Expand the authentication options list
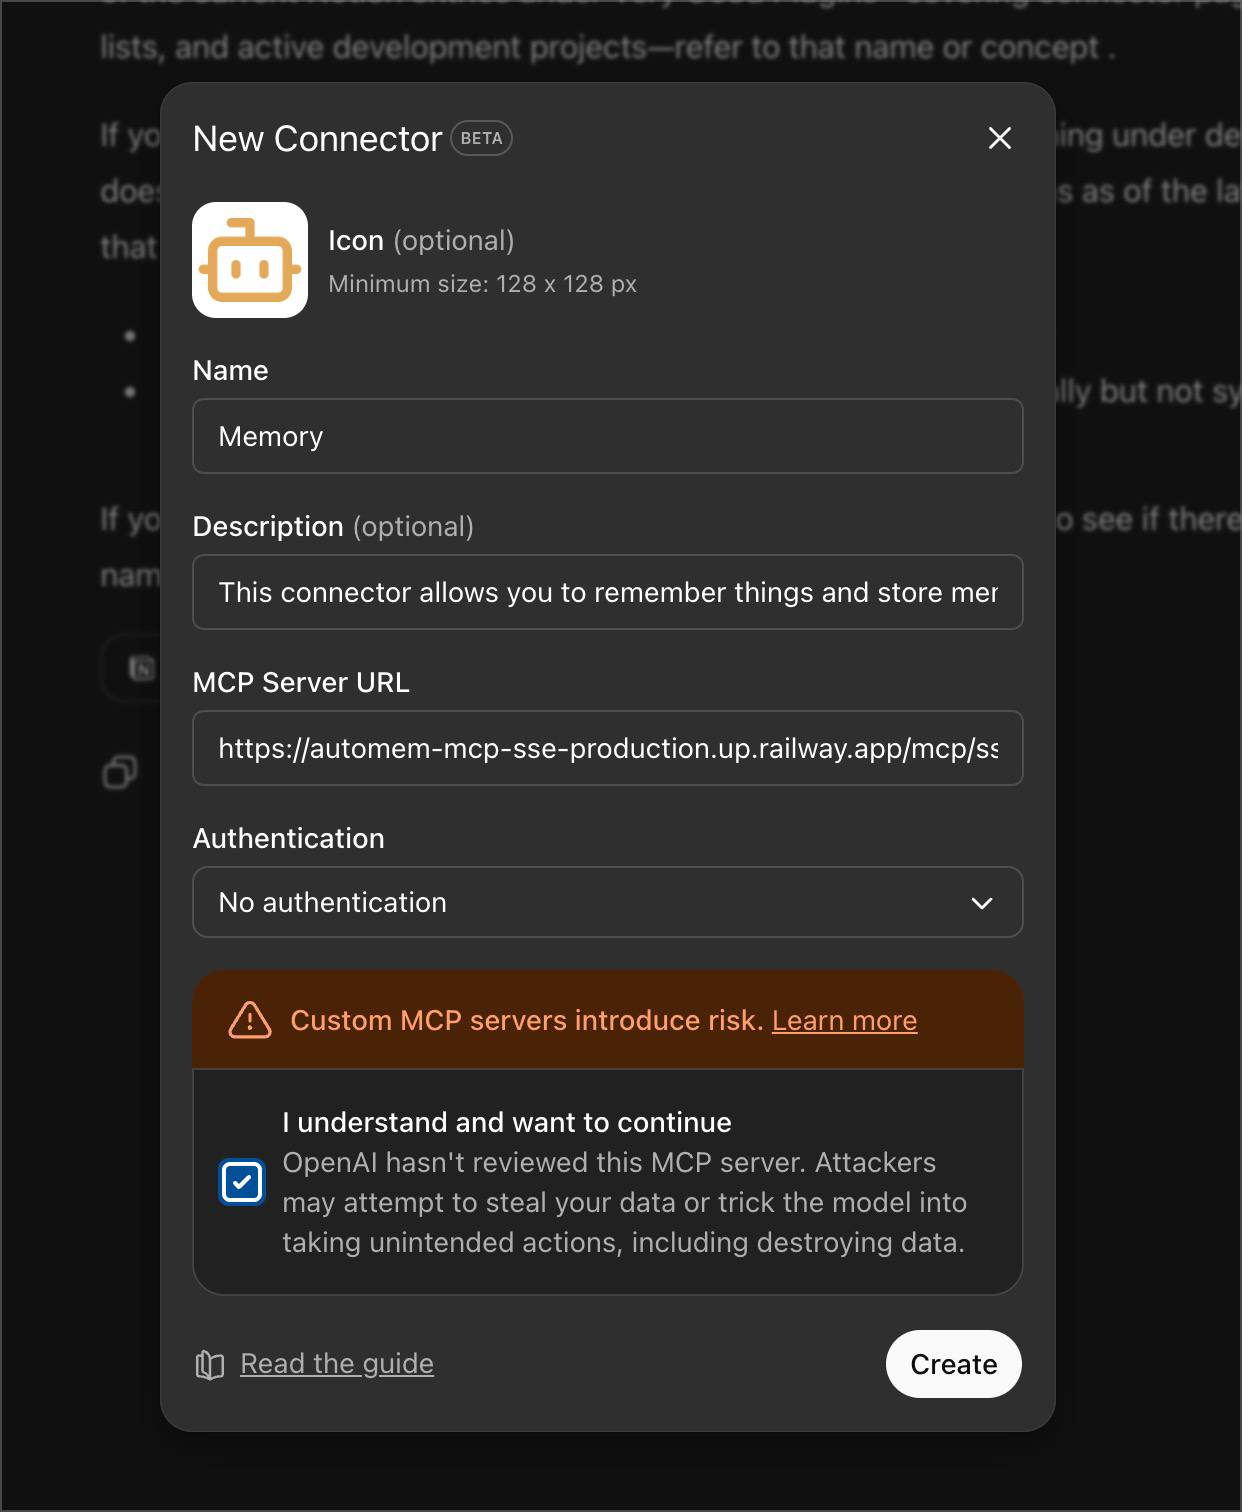Viewport: 1242px width, 1512px height. click(607, 902)
